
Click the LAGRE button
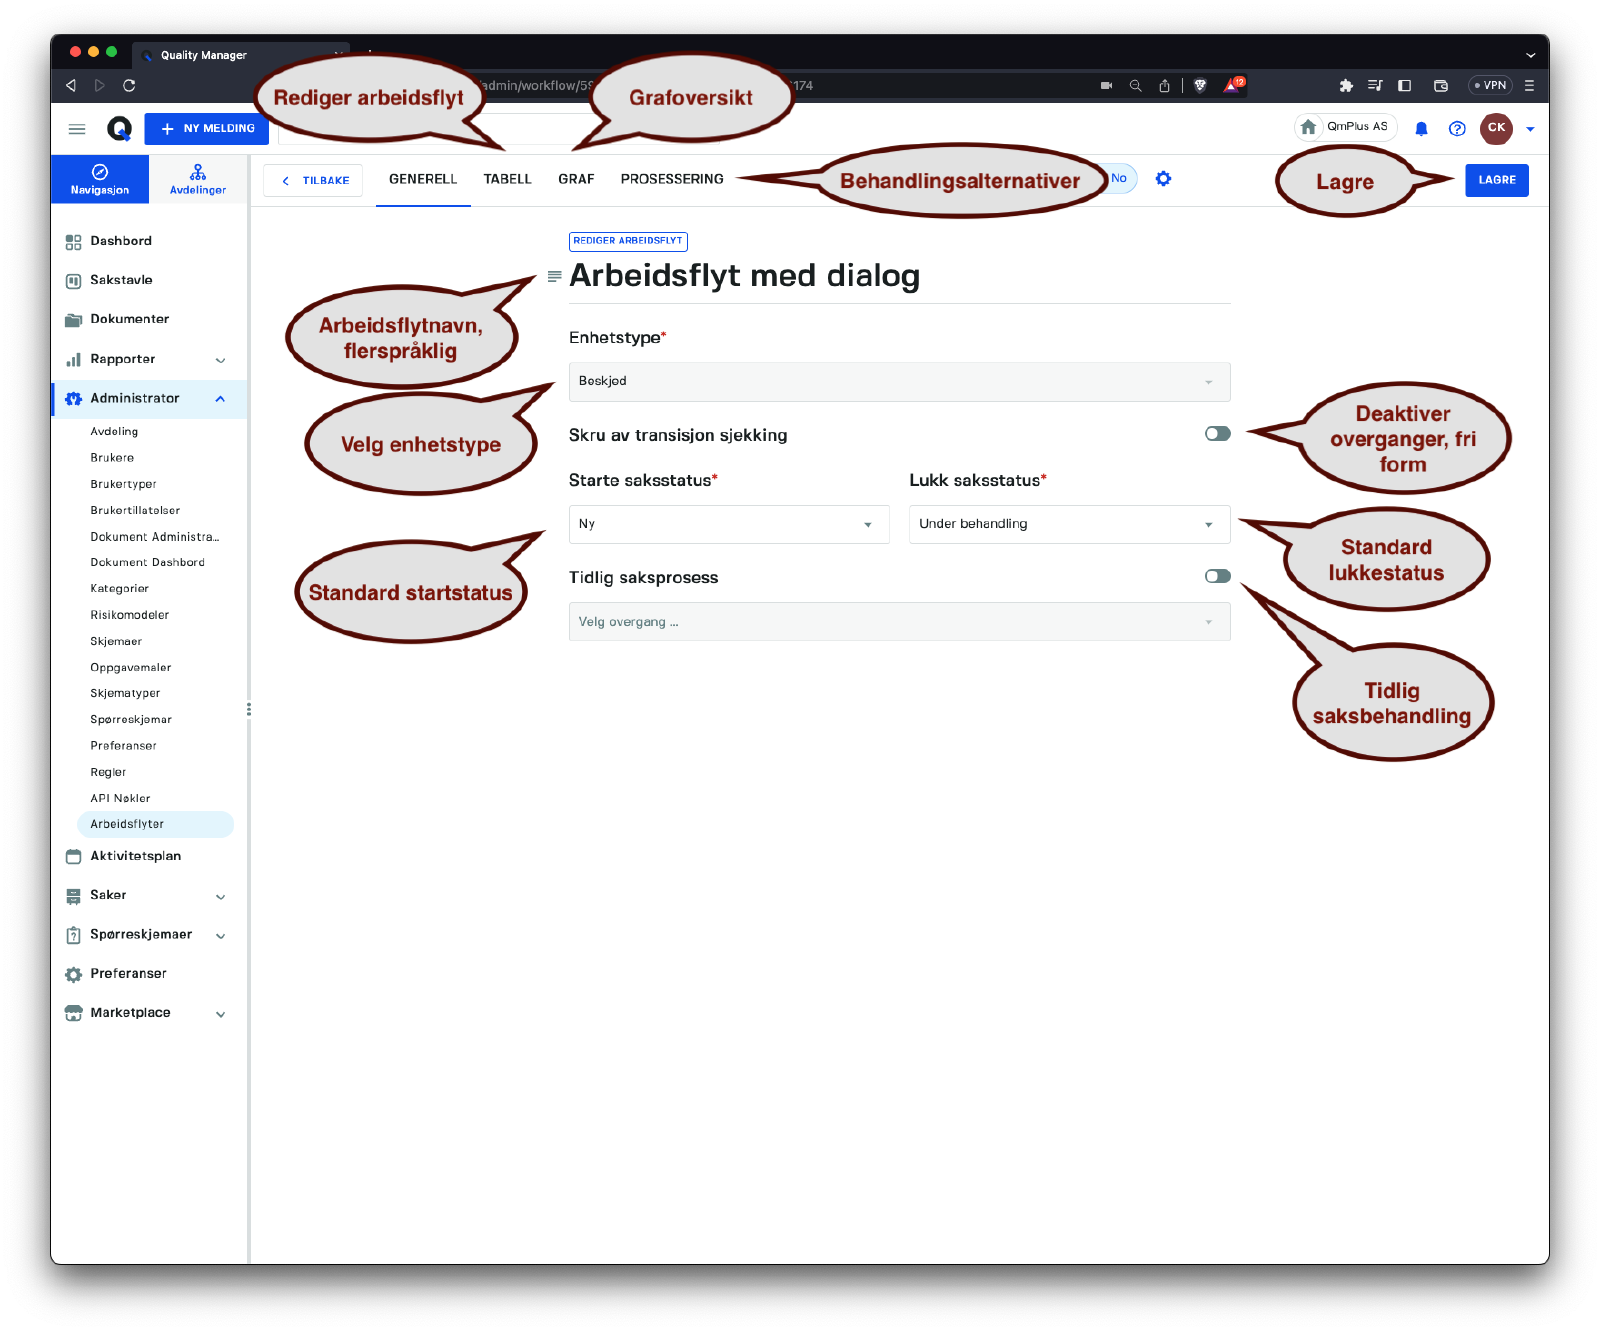1496,180
